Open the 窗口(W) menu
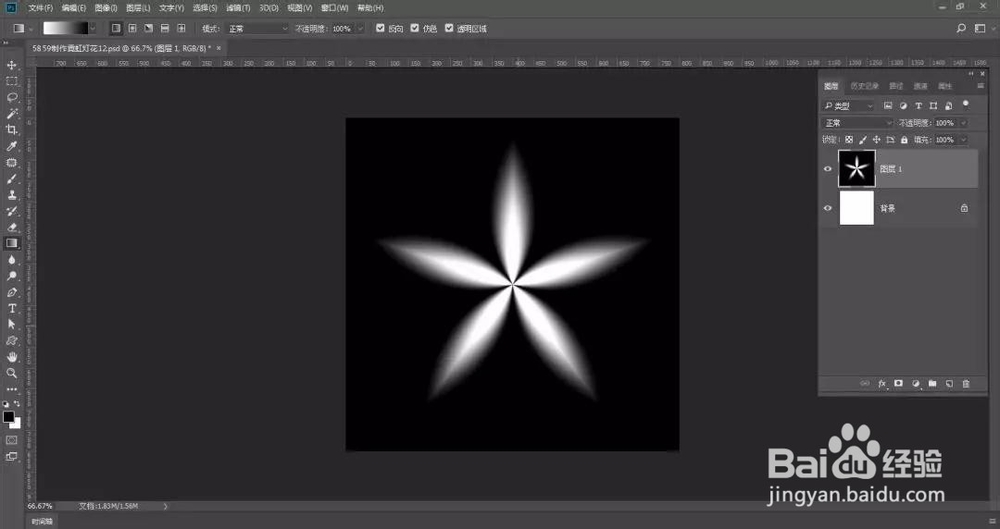The width and height of the screenshot is (1000, 529). [x=335, y=8]
